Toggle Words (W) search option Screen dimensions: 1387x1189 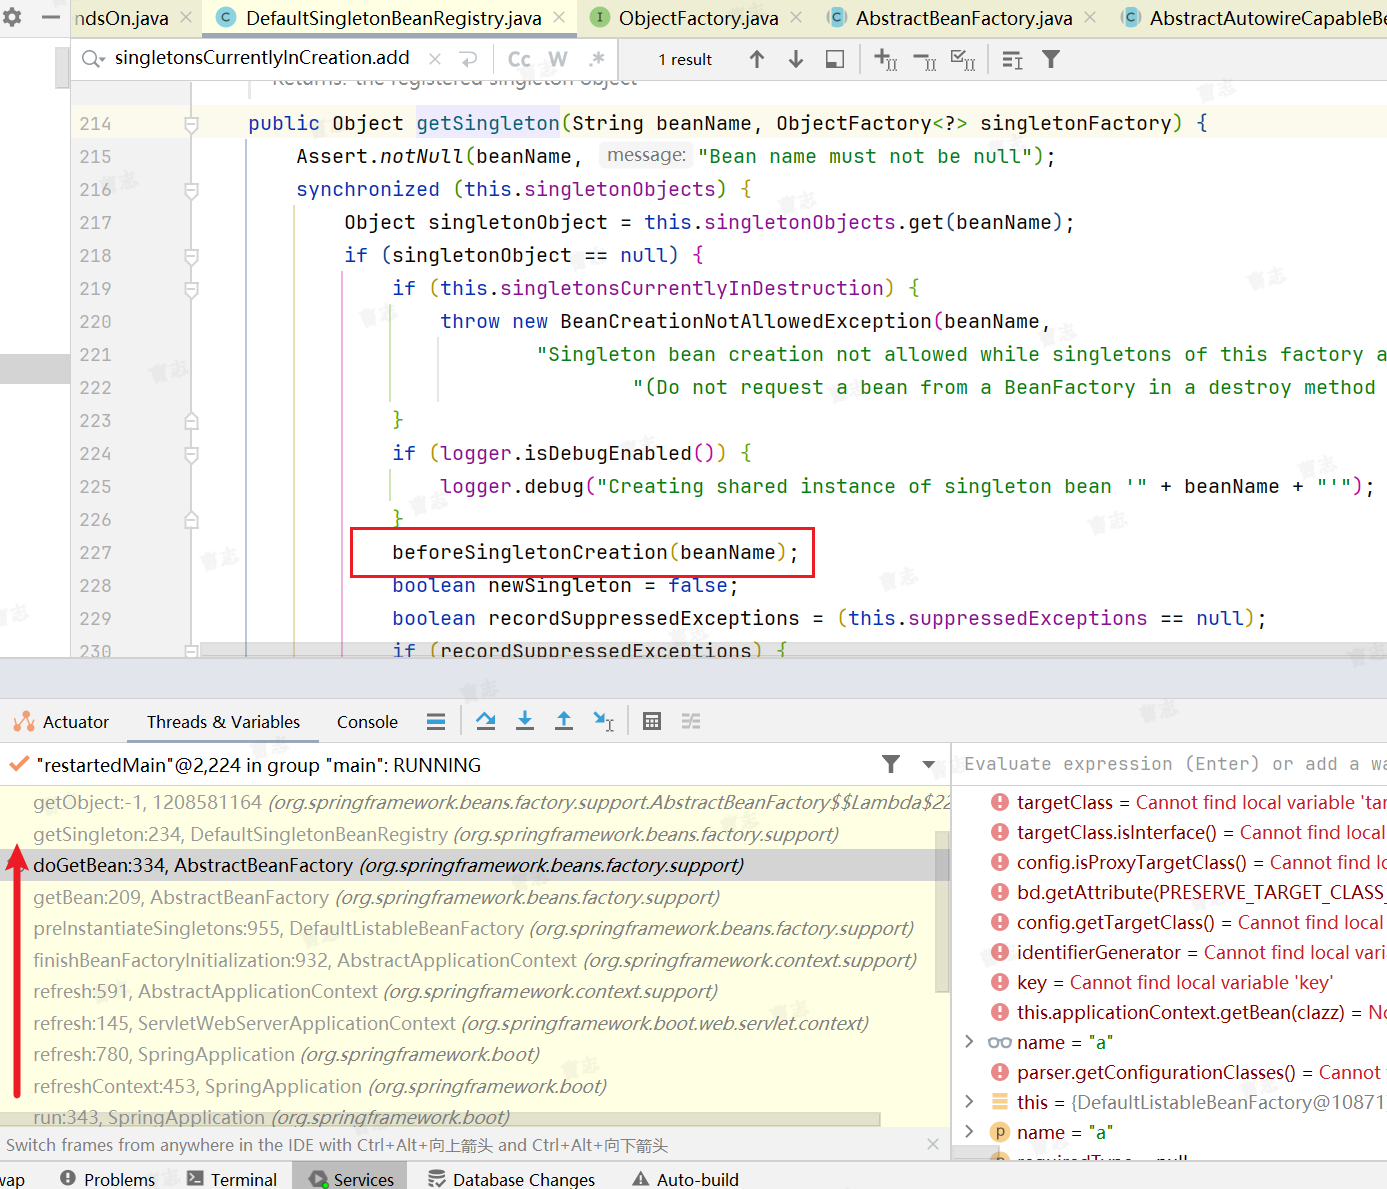click(x=558, y=59)
